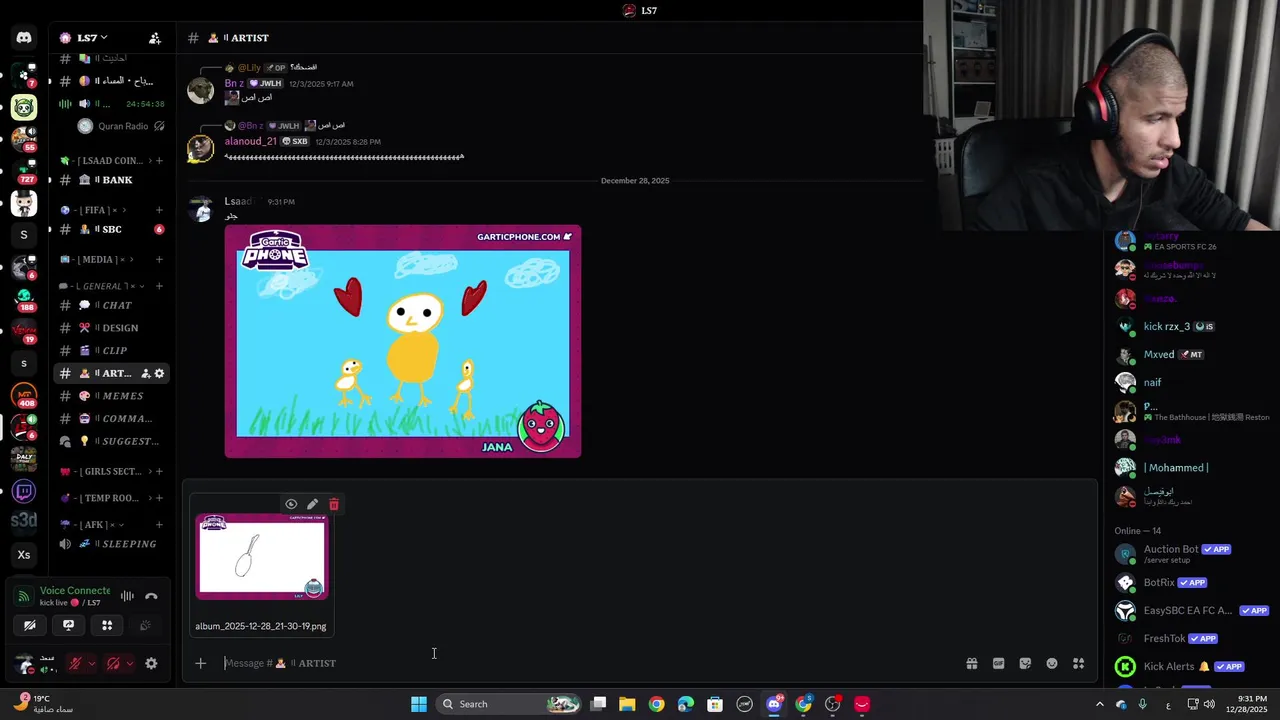Open the s3d server icon
The image size is (1280, 720).
click(24, 522)
